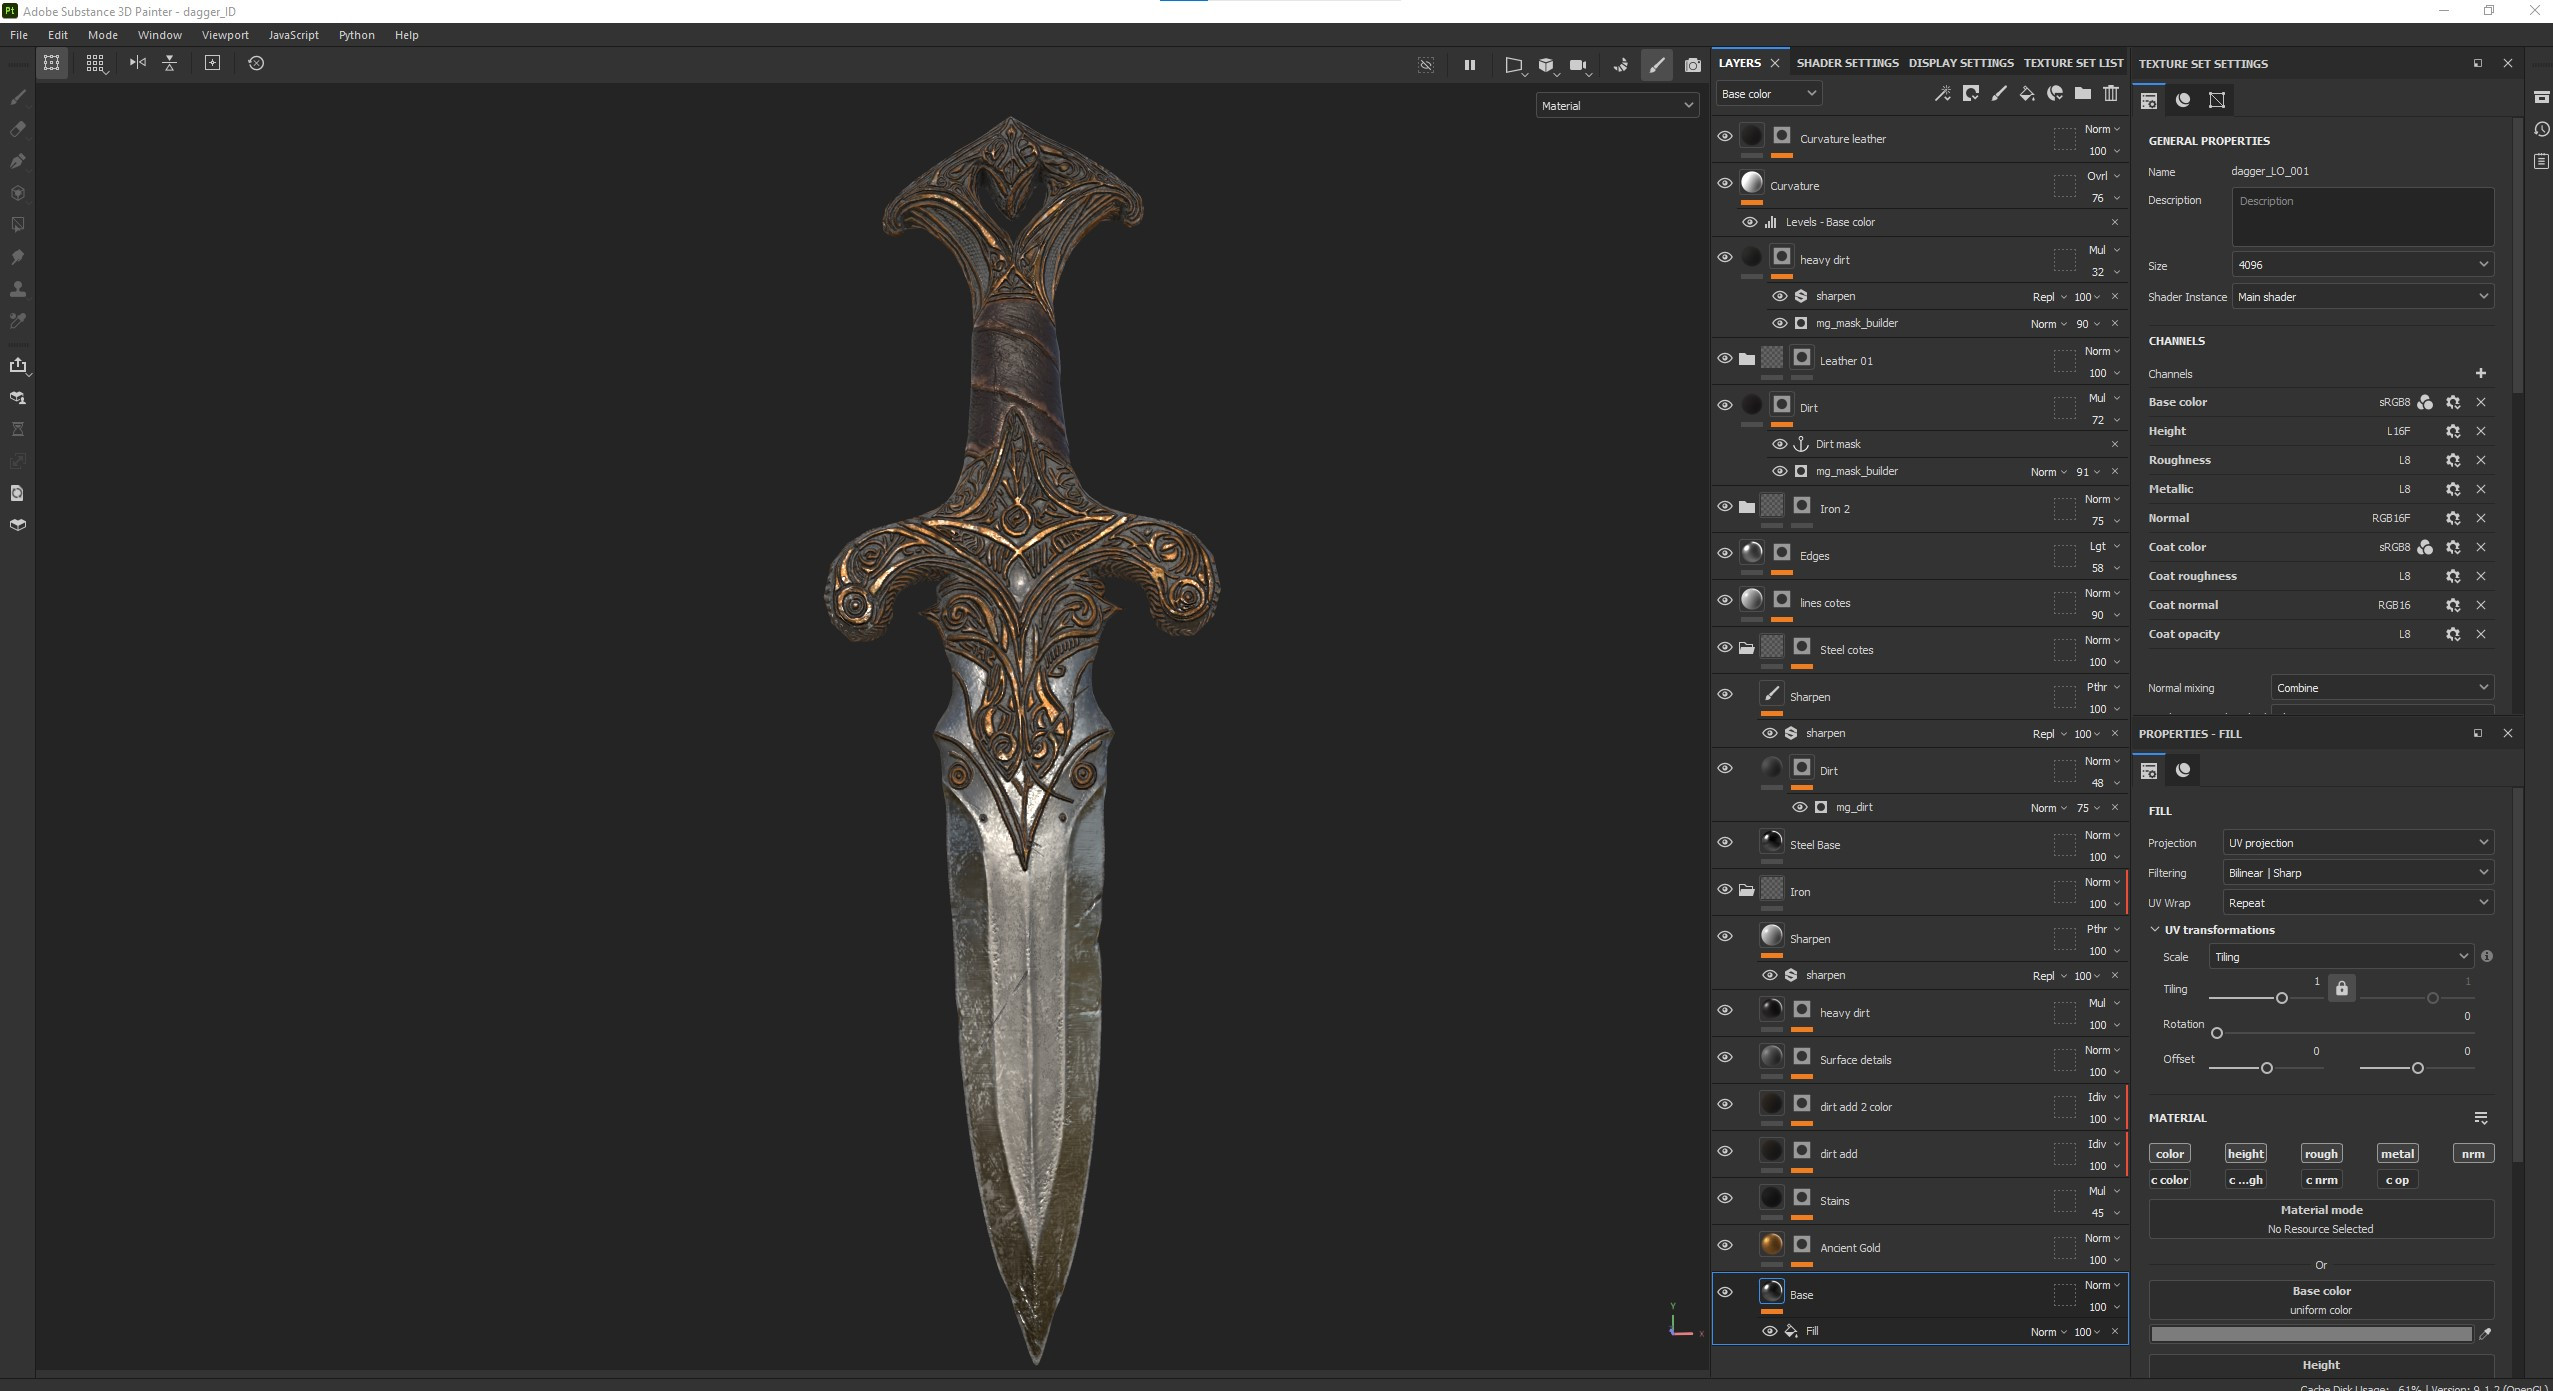Open Base color channel settings gear
This screenshot has height=1391, width=2553.
click(x=2453, y=402)
